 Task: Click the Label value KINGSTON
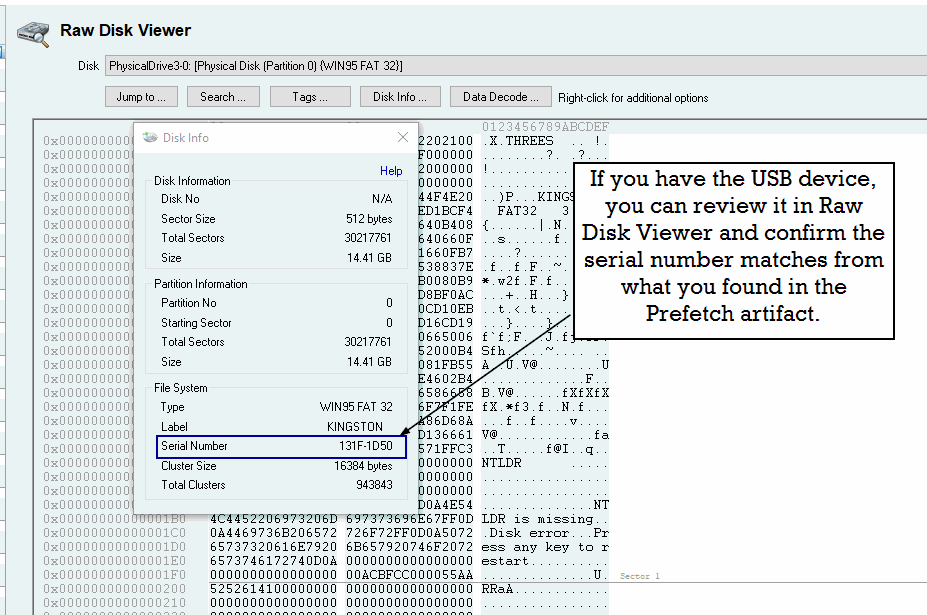[x=355, y=427]
